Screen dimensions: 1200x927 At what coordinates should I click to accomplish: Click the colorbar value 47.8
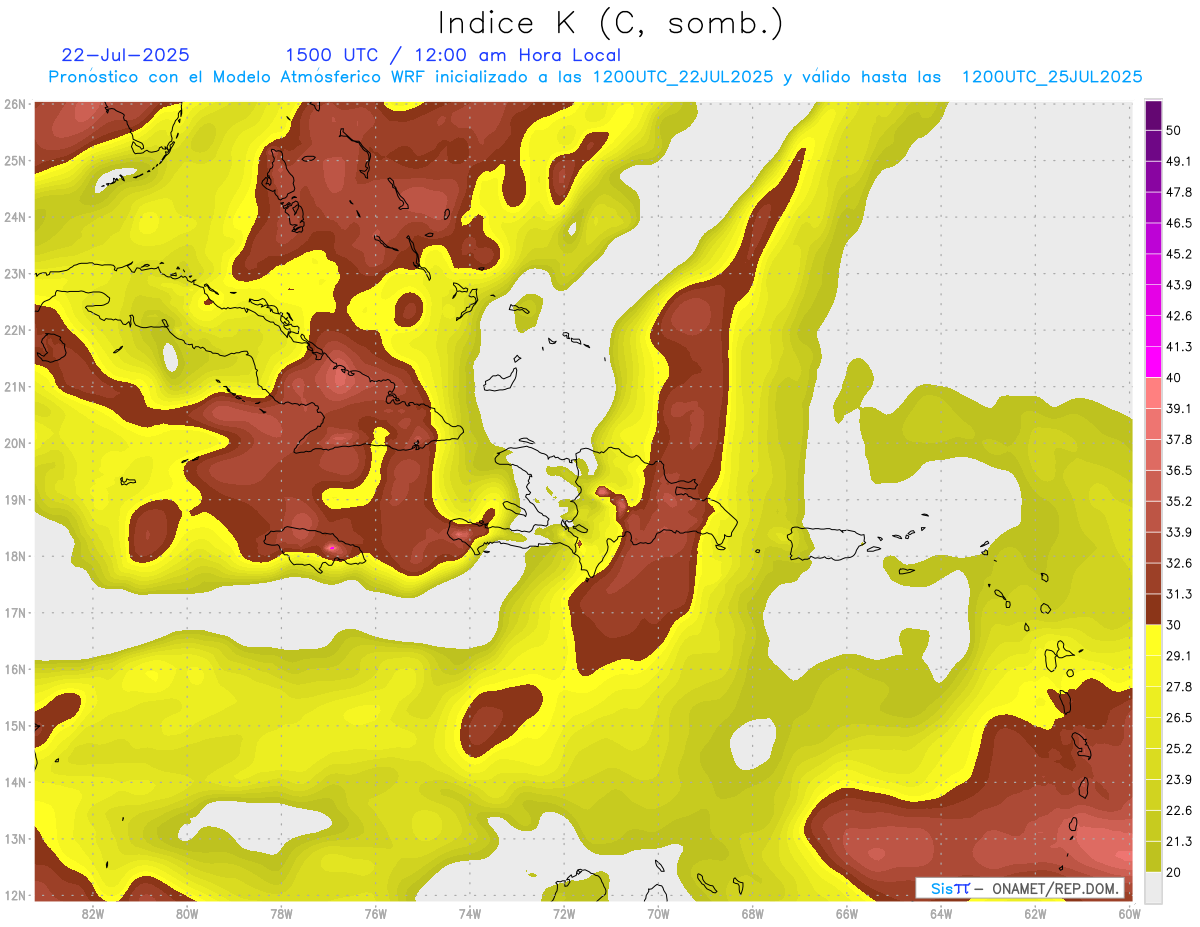pos(1178,192)
